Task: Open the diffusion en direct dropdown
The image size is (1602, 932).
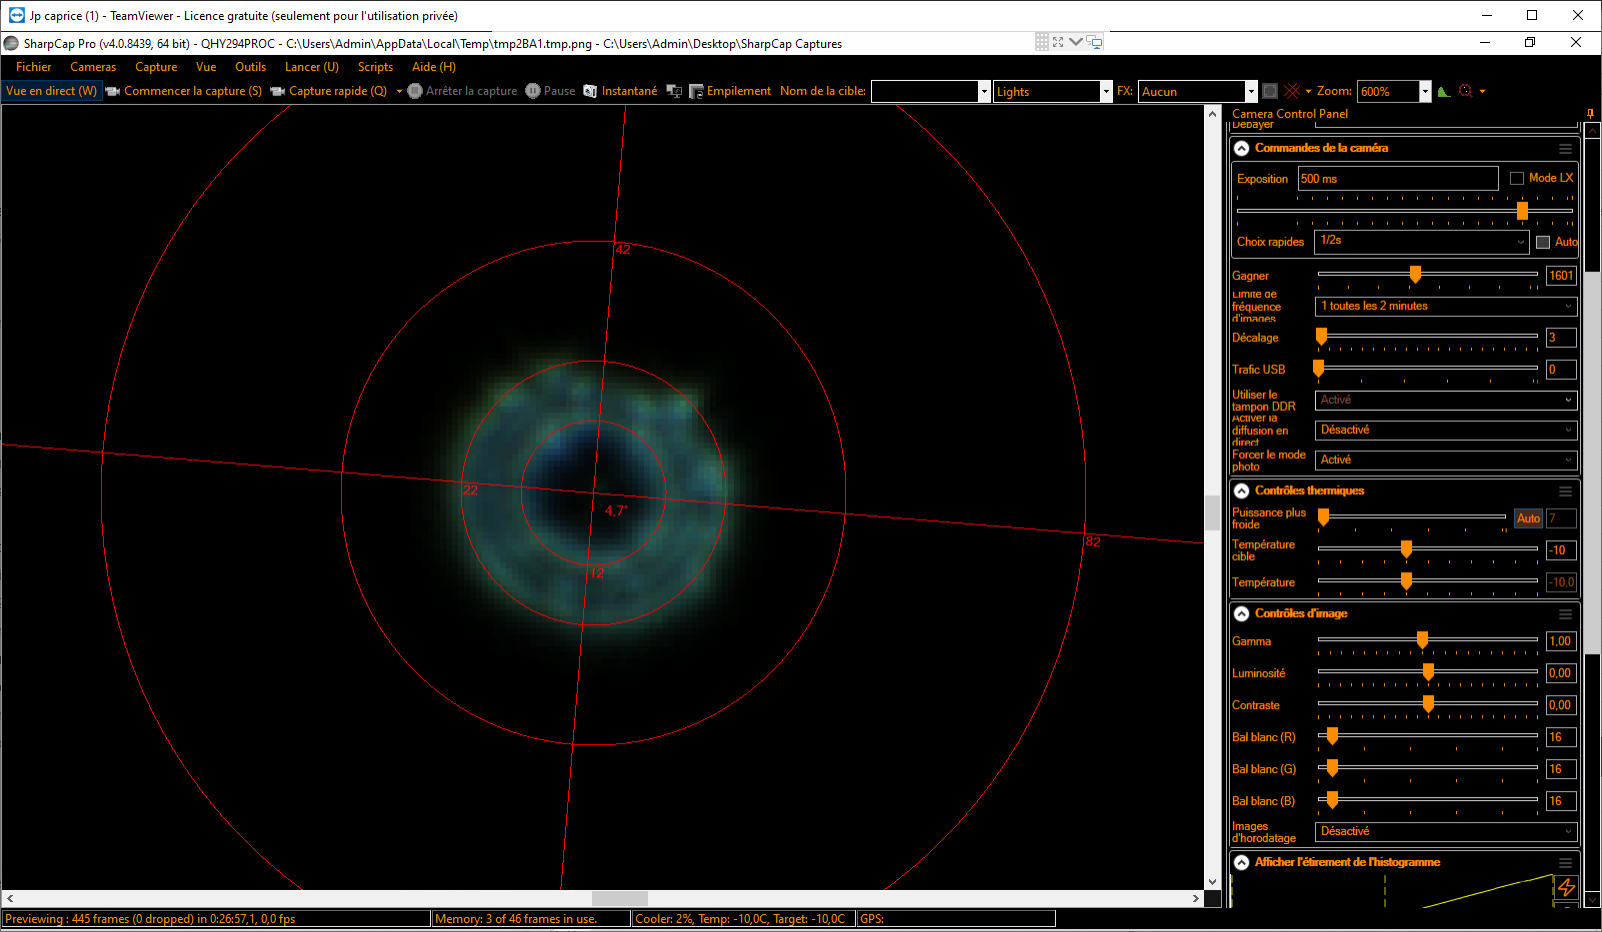Action: [1446, 430]
